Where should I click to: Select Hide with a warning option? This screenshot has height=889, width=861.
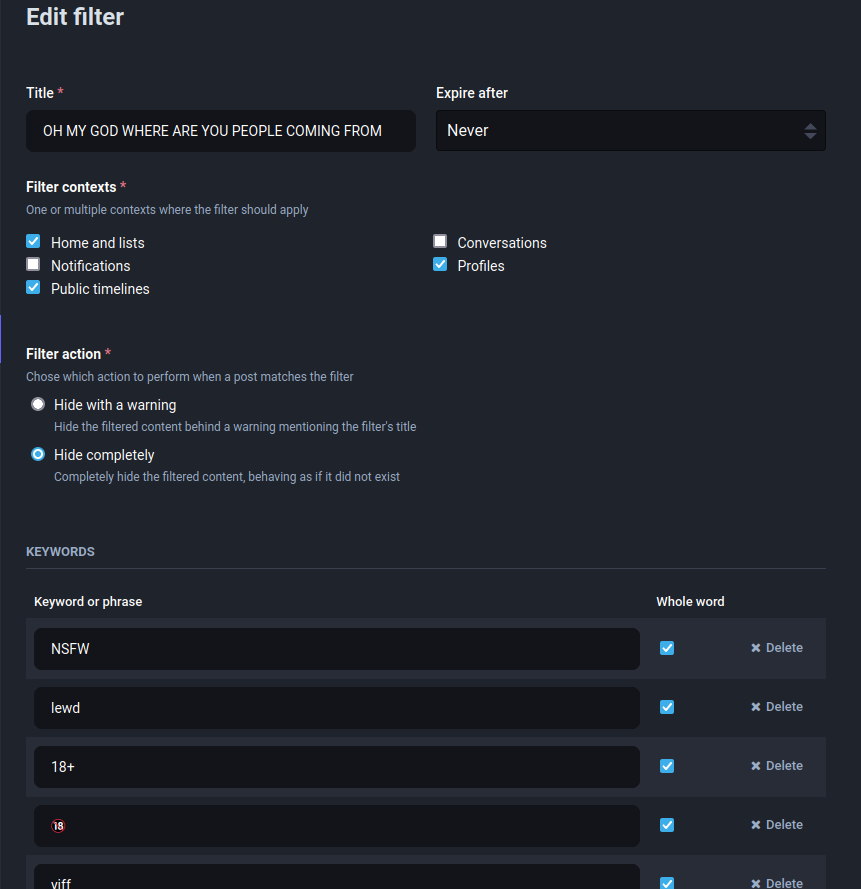point(38,405)
